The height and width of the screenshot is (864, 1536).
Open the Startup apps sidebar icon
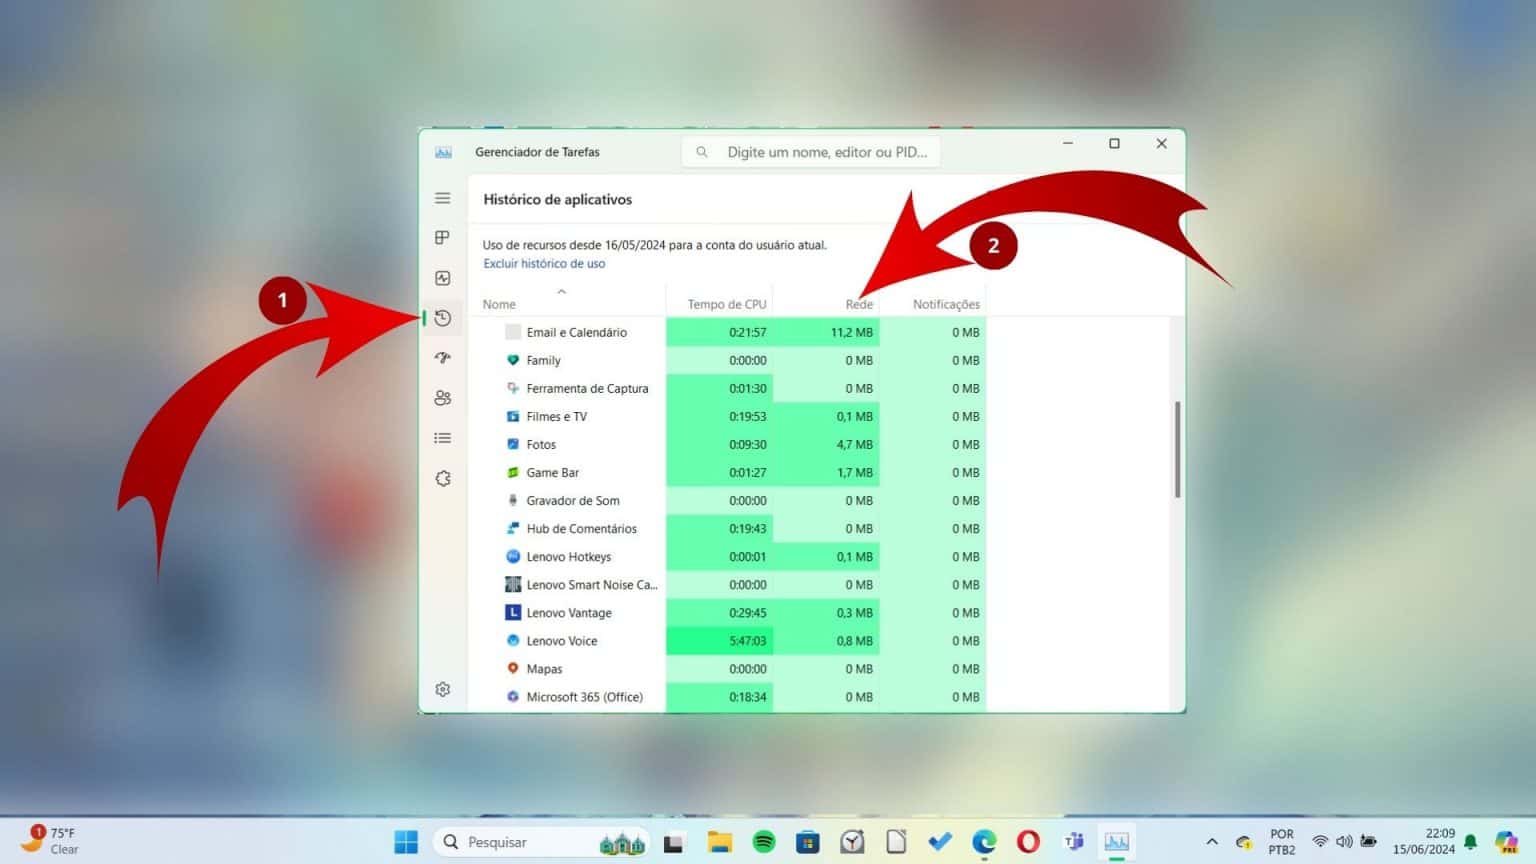point(443,357)
